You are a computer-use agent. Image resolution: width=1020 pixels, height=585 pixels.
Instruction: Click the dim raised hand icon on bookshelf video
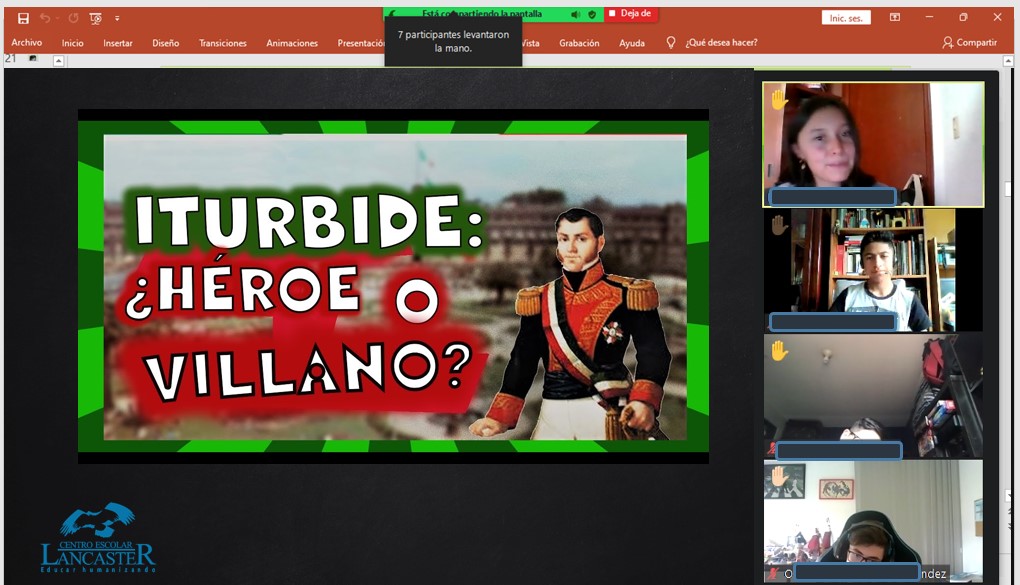(x=779, y=225)
